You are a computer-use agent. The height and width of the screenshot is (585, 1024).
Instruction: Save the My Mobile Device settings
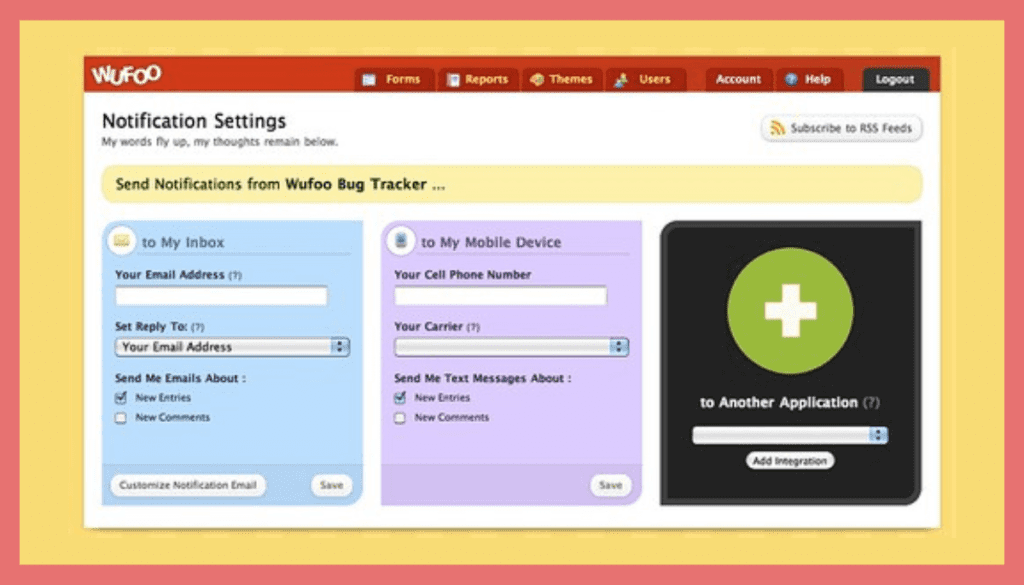tap(611, 485)
